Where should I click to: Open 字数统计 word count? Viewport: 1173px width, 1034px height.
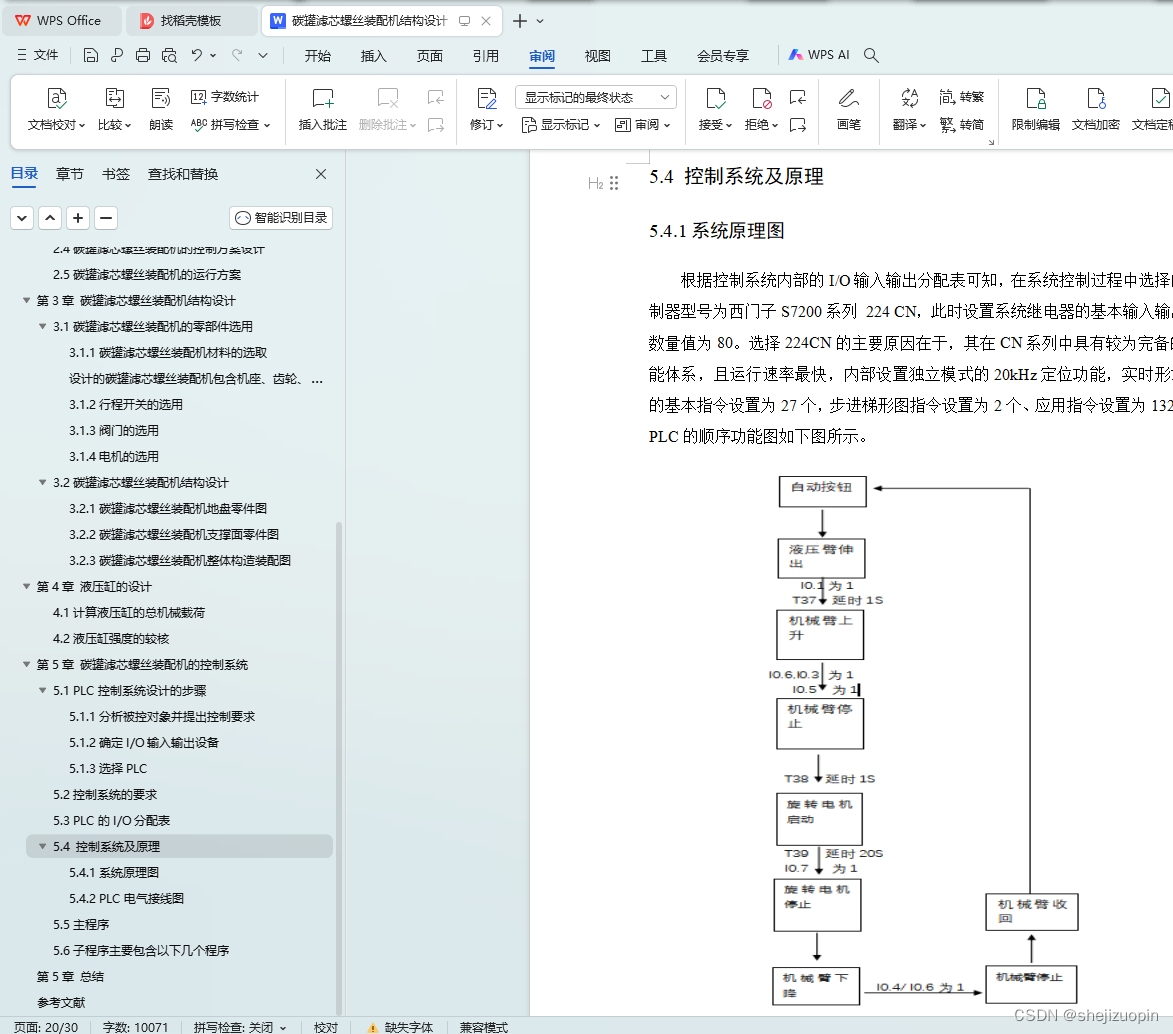(224, 97)
